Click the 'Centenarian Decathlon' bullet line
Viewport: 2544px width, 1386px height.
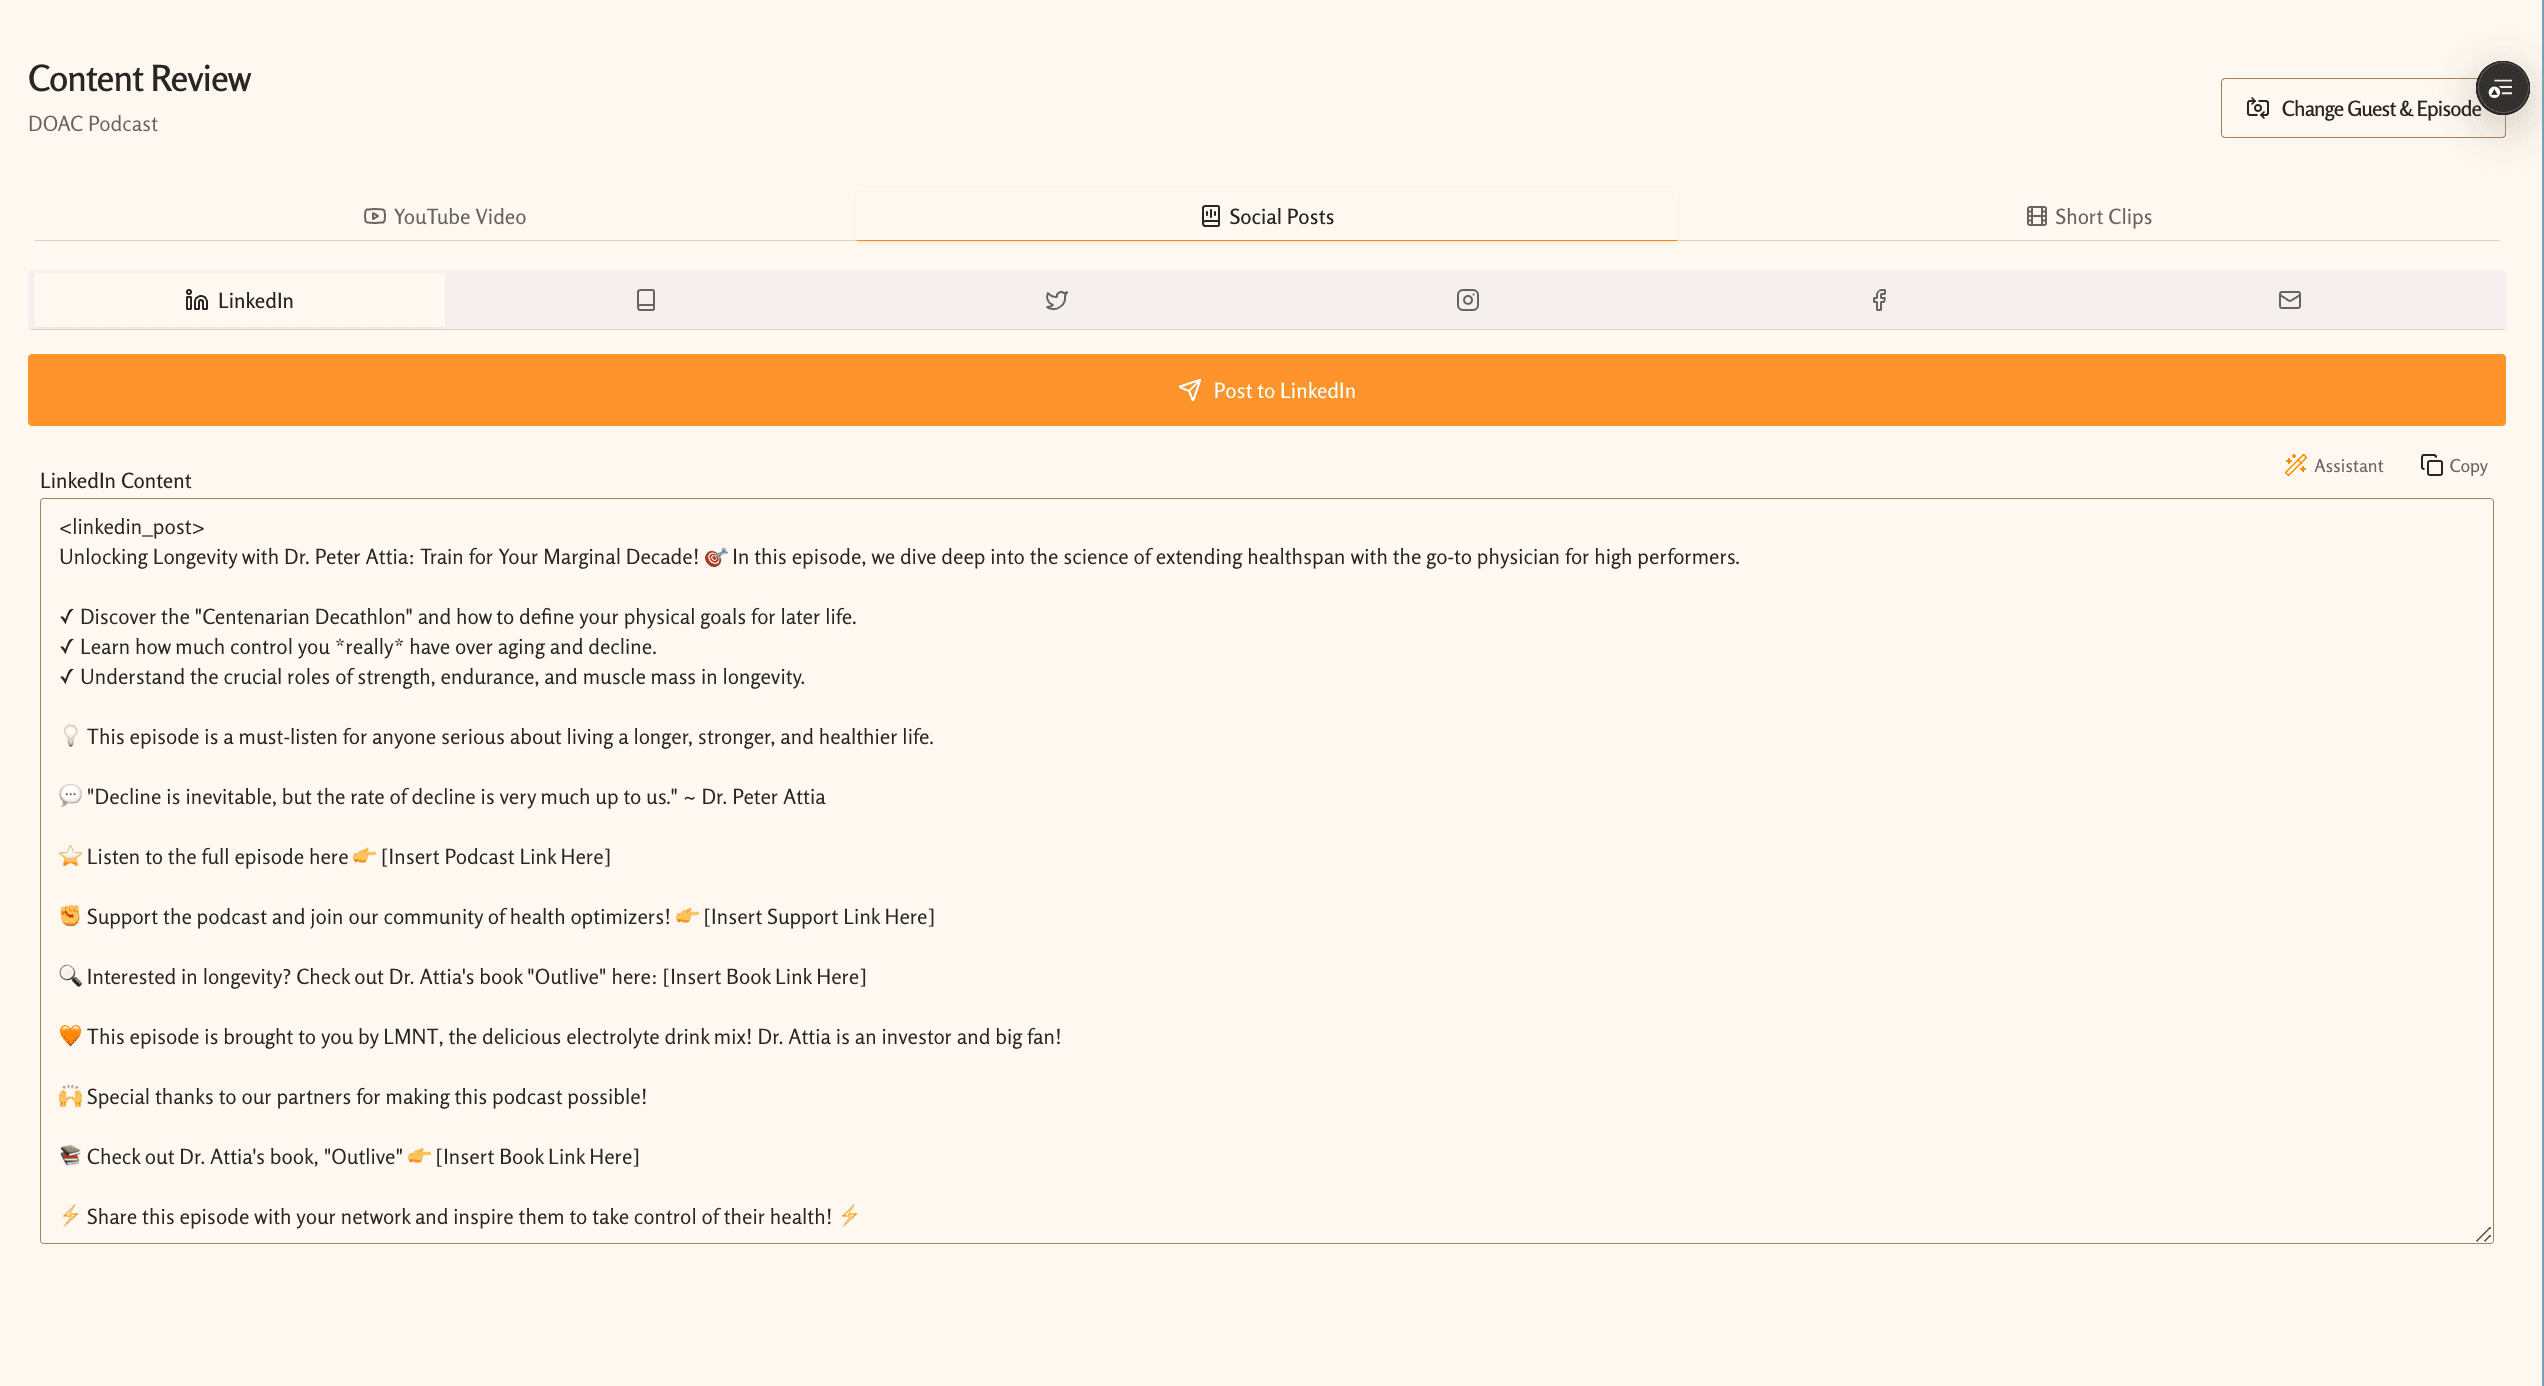[x=458, y=617]
